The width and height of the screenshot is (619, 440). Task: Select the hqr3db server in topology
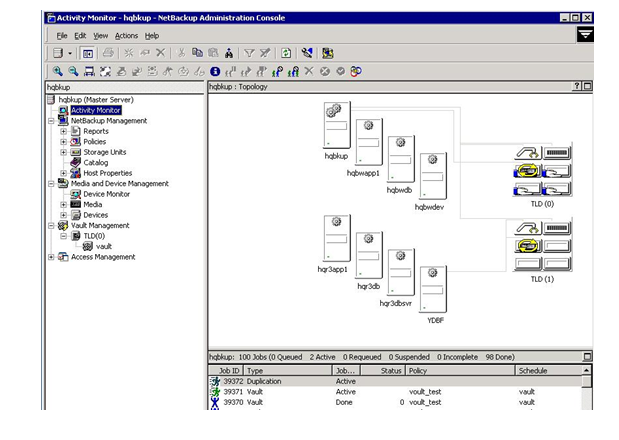pos(369,255)
